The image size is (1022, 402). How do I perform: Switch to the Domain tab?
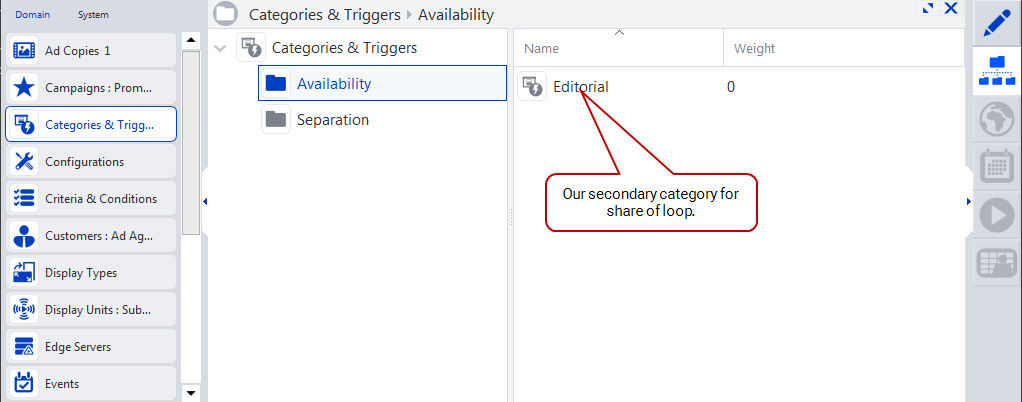[x=31, y=15]
